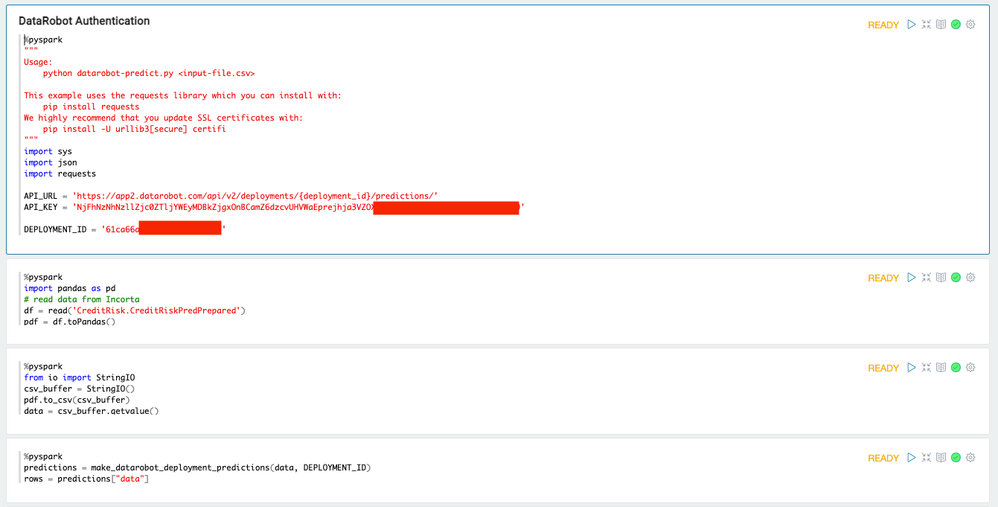Image resolution: width=998 pixels, height=507 pixels.
Task: Run the pandas import paragraph
Action: (x=911, y=278)
